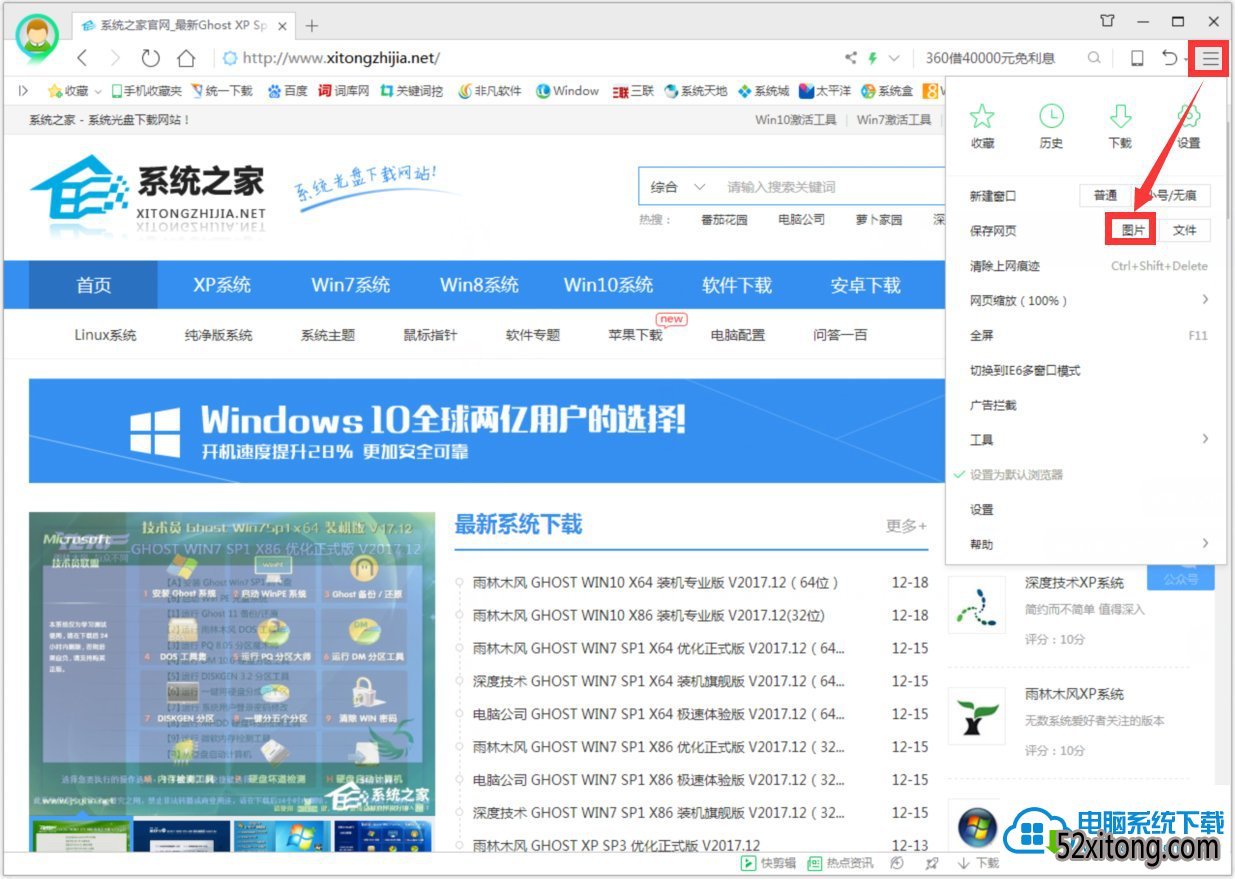
Task: Open the skin (shirt) icon in title bar
Action: 1107,20
